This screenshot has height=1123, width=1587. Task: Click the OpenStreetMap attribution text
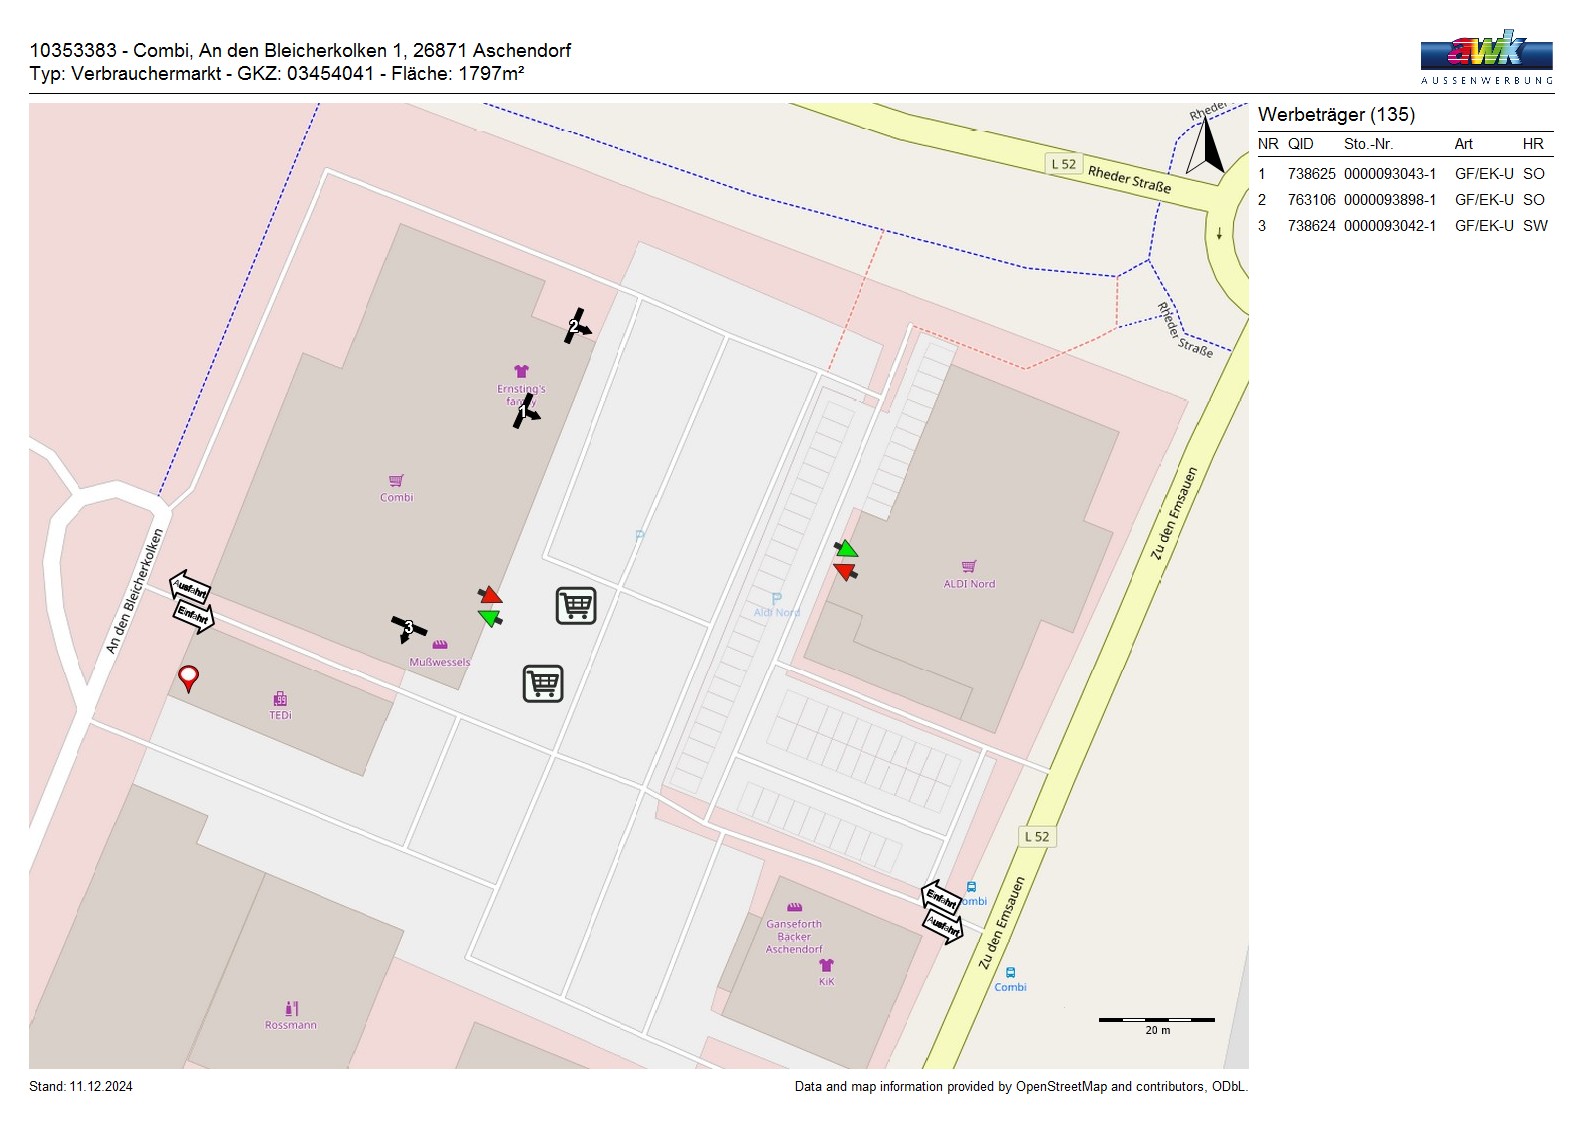[x=1020, y=1087]
